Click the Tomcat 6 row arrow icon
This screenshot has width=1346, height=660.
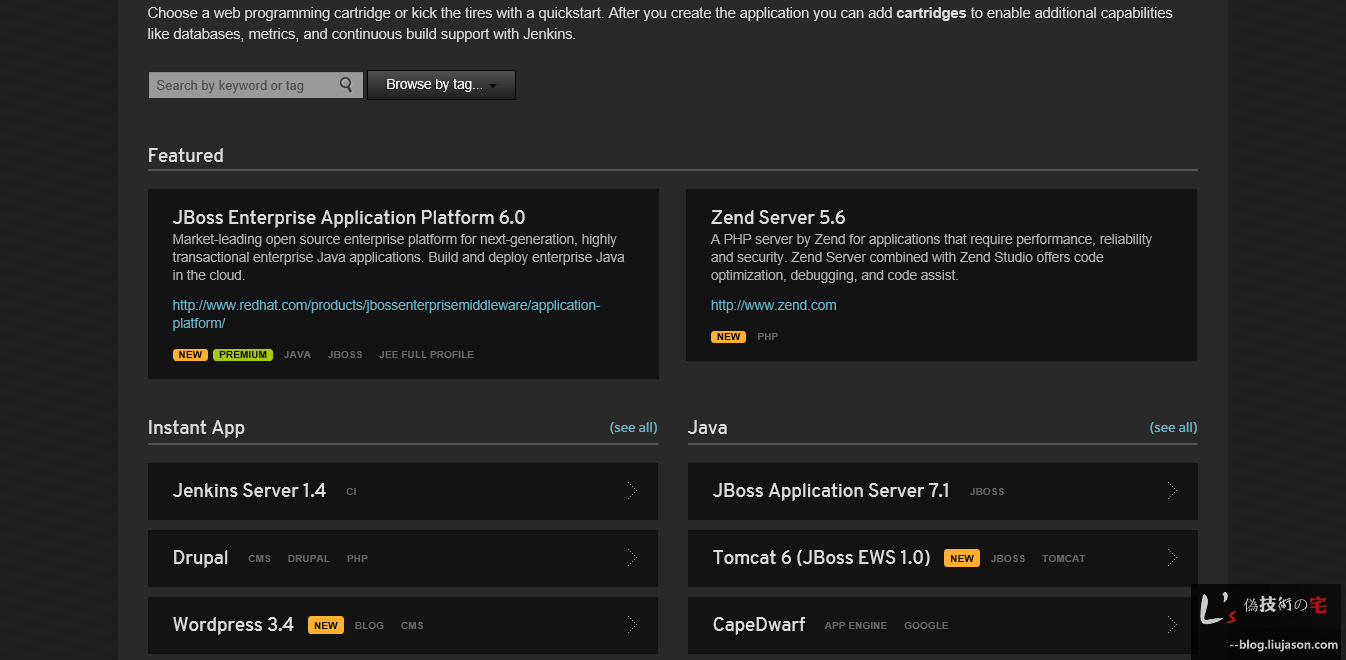click(x=1172, y=558)
